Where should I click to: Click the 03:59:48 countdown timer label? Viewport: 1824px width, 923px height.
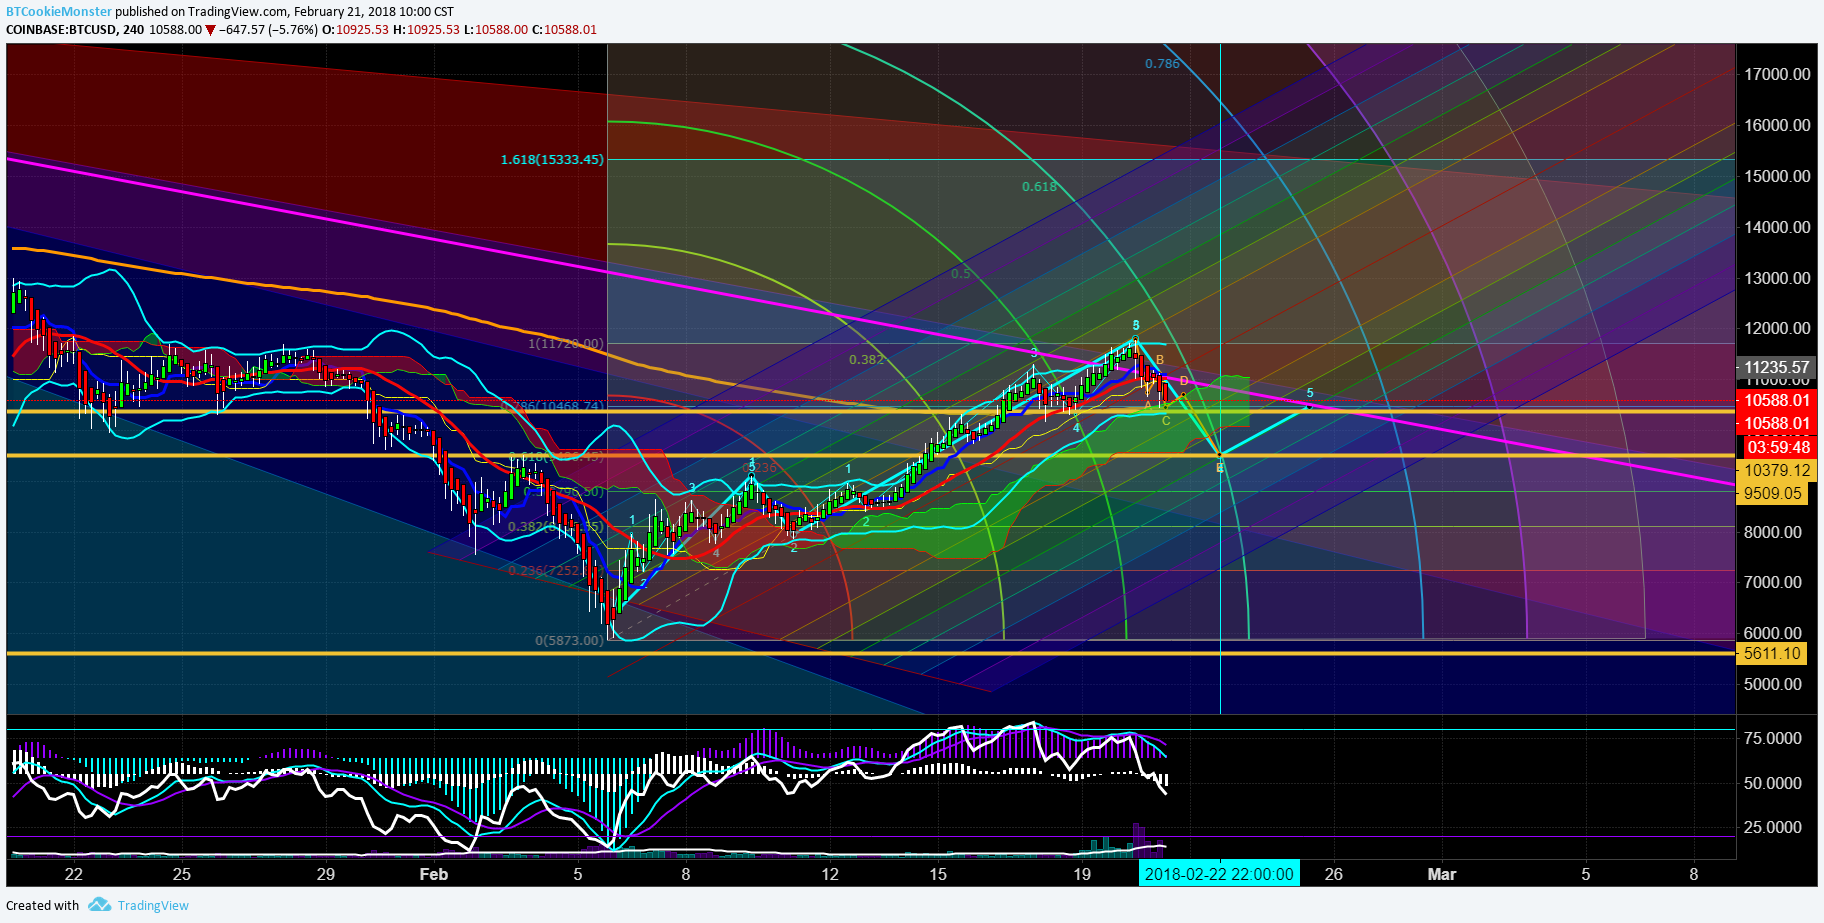click(1777, 447)
